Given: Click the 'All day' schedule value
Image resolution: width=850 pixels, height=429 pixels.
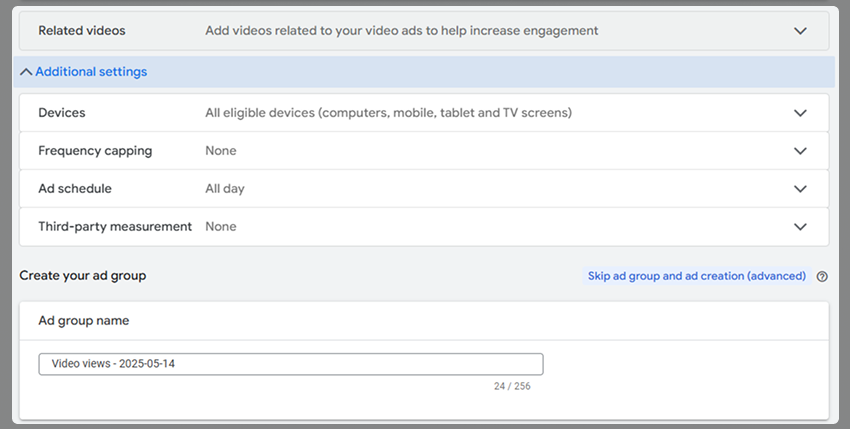Looking at the screenshot, I should [x=225, y=189].
